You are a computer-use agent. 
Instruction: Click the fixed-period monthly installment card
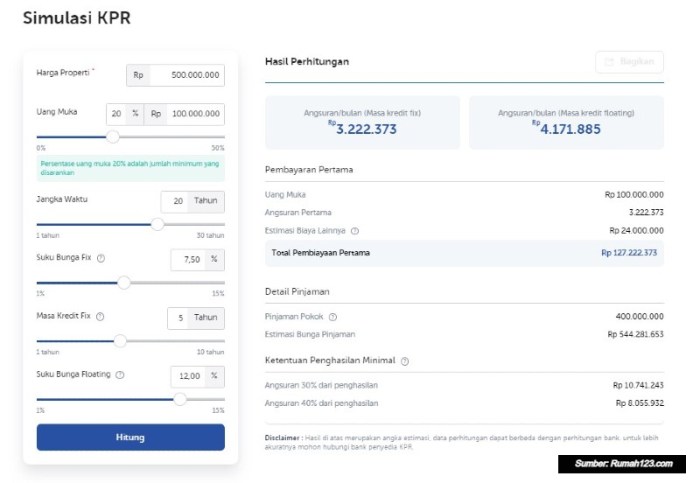click(362, 122)
